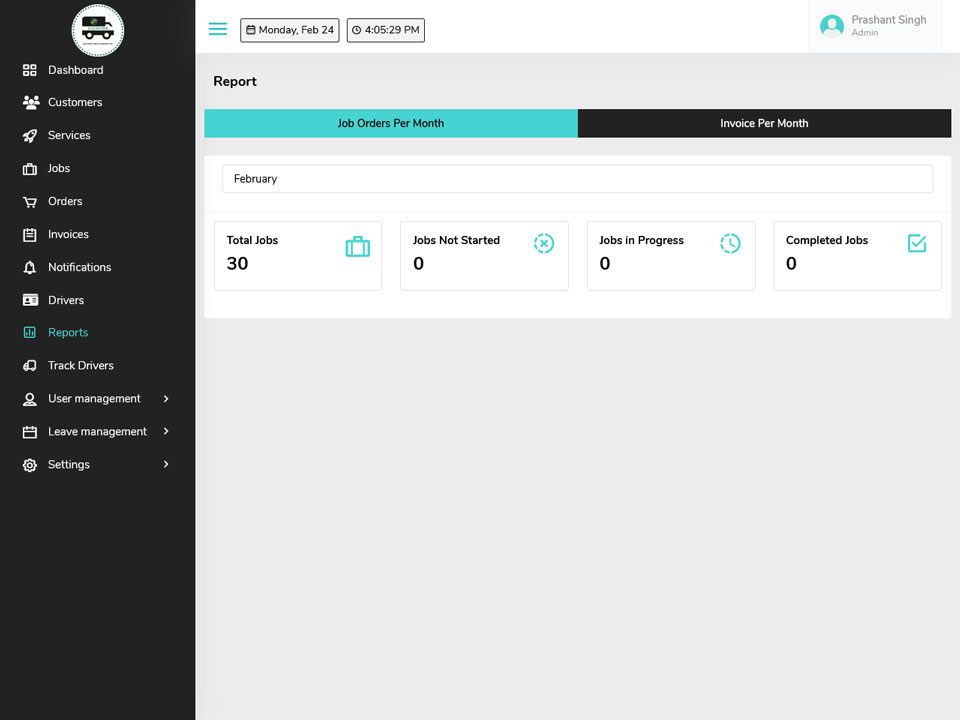The image size is (960, 720).
Task: Expand the Leave management chevron
Action: pyautogui.click(x=166, y=432)
